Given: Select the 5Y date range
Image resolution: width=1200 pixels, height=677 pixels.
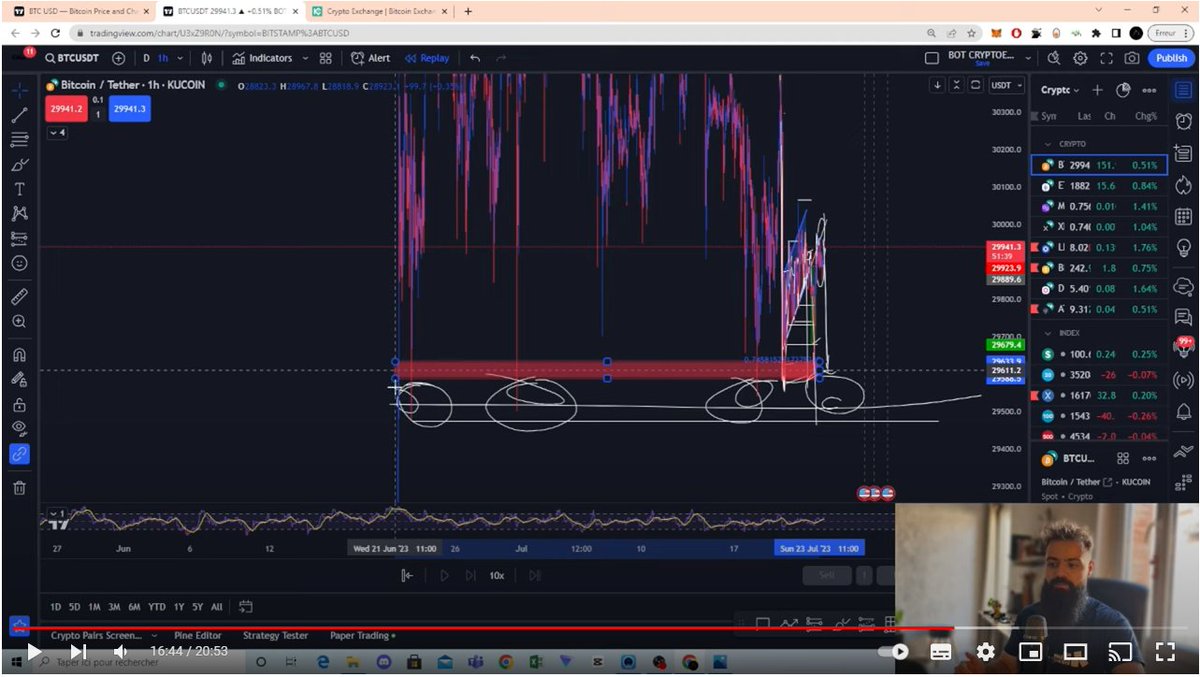Looking at the screenshot, I should [197, 607].
